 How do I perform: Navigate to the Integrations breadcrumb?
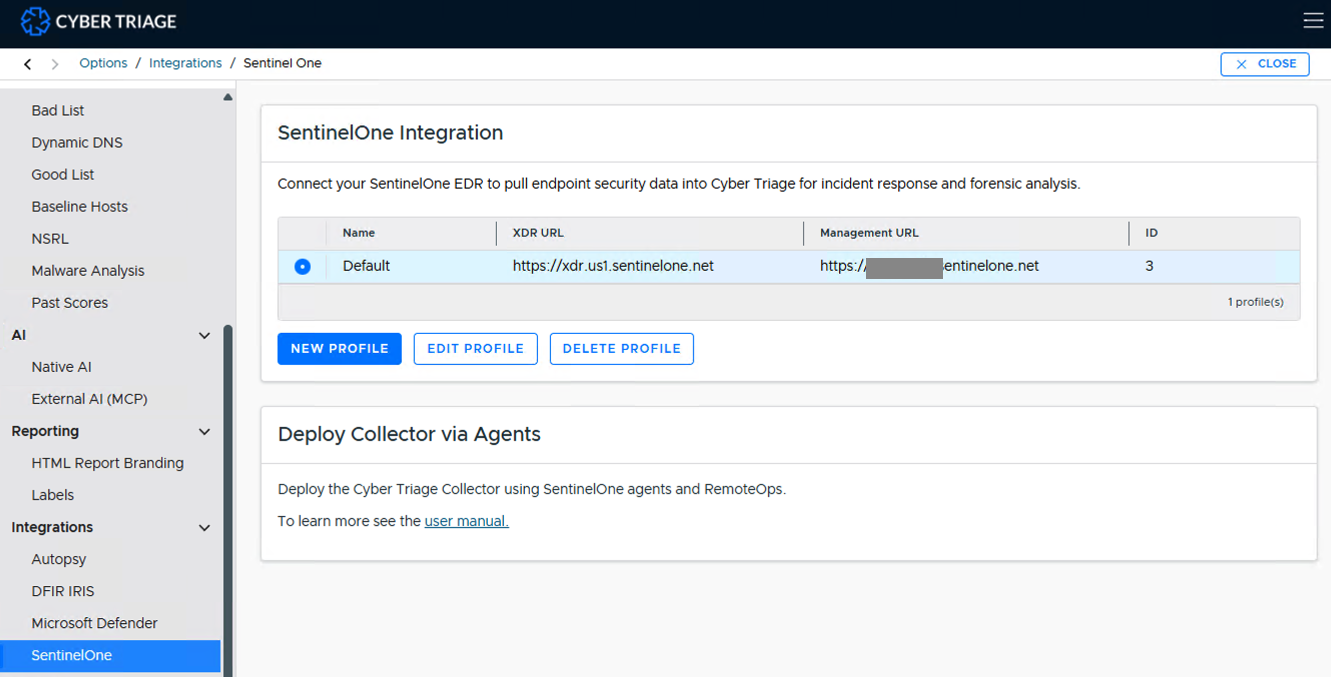(185, 63)
